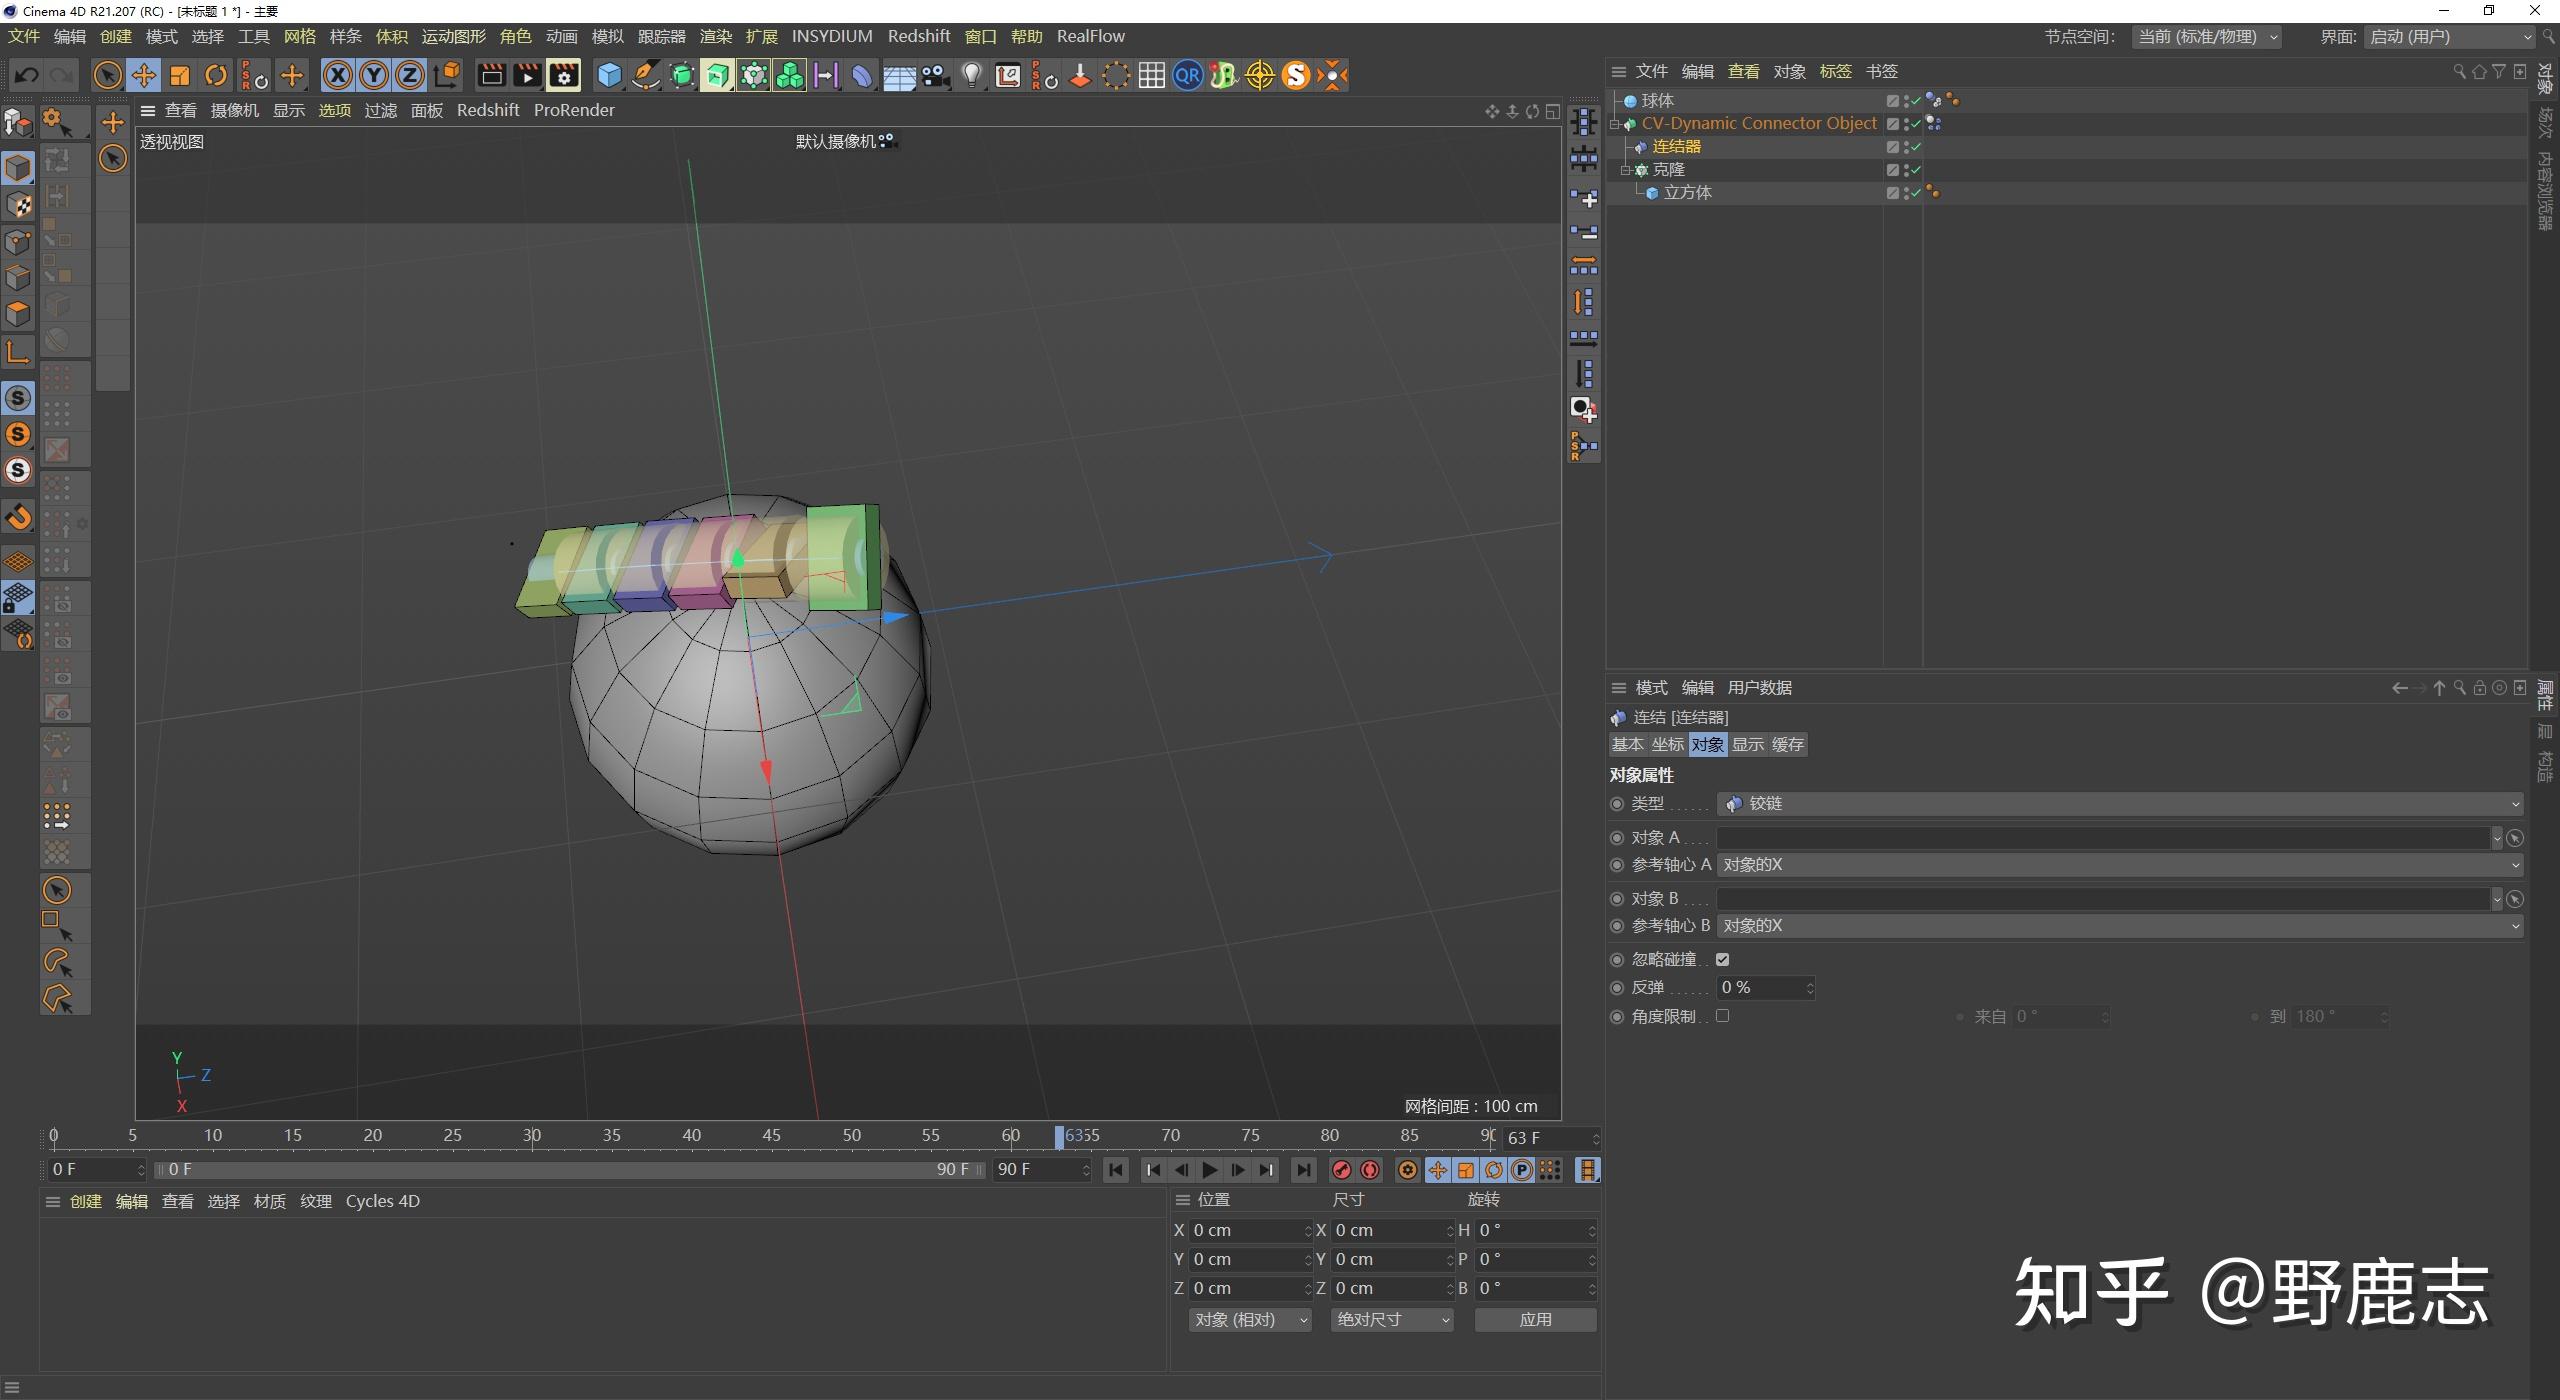Click the 应用 button

pyautogui.click(x=1535, y=1320)
